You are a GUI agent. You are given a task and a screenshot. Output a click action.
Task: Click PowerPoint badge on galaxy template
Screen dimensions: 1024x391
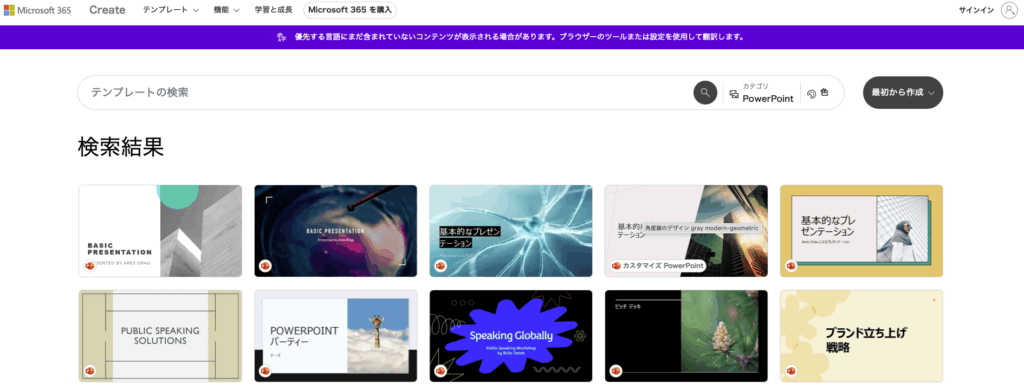coord(265,266)
